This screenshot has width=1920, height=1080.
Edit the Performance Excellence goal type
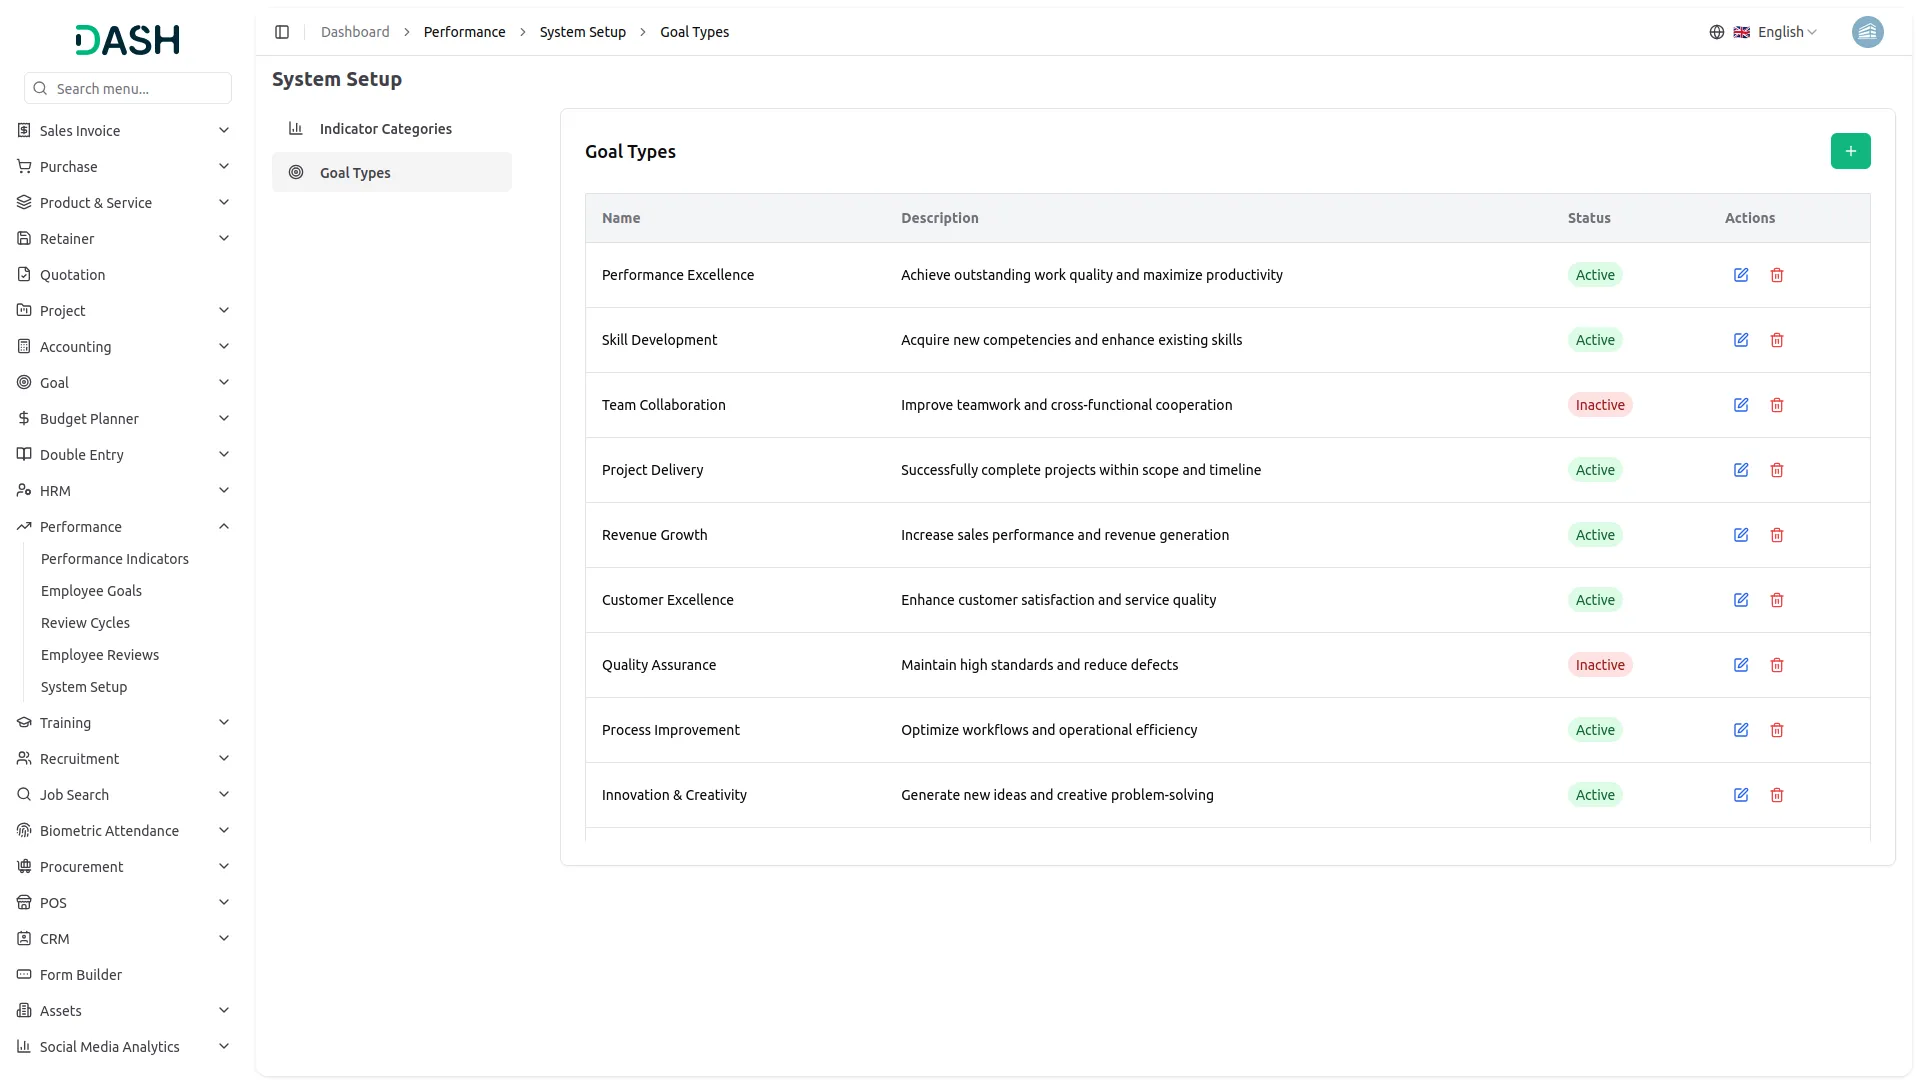(x=1741, y=275)
